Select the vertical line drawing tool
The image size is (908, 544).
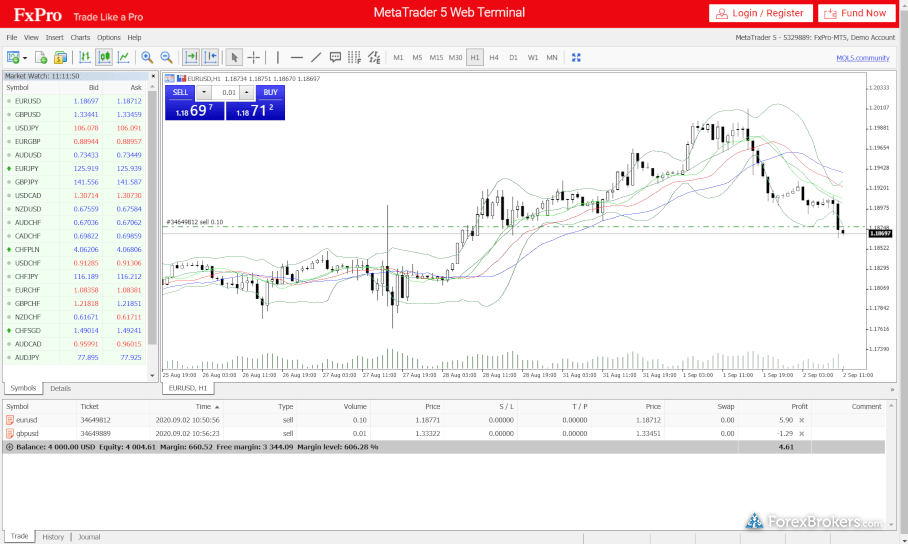(x=278, y=57)
